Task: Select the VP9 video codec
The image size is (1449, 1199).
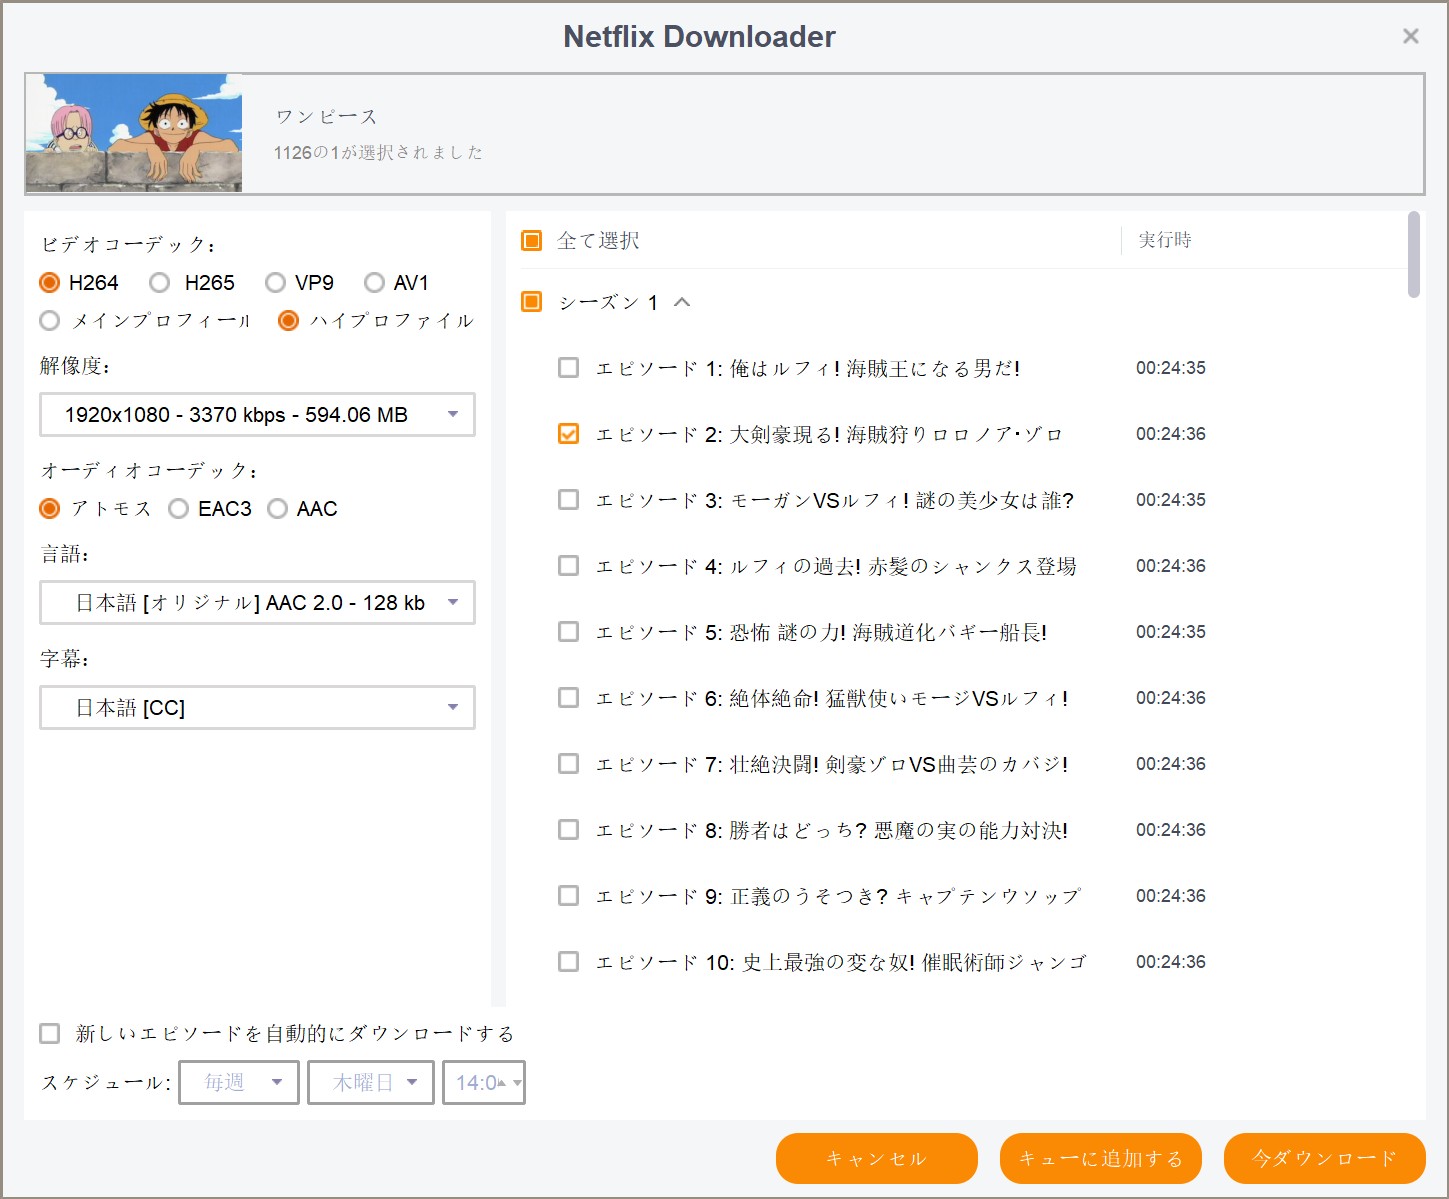Action: coord(275,283)
